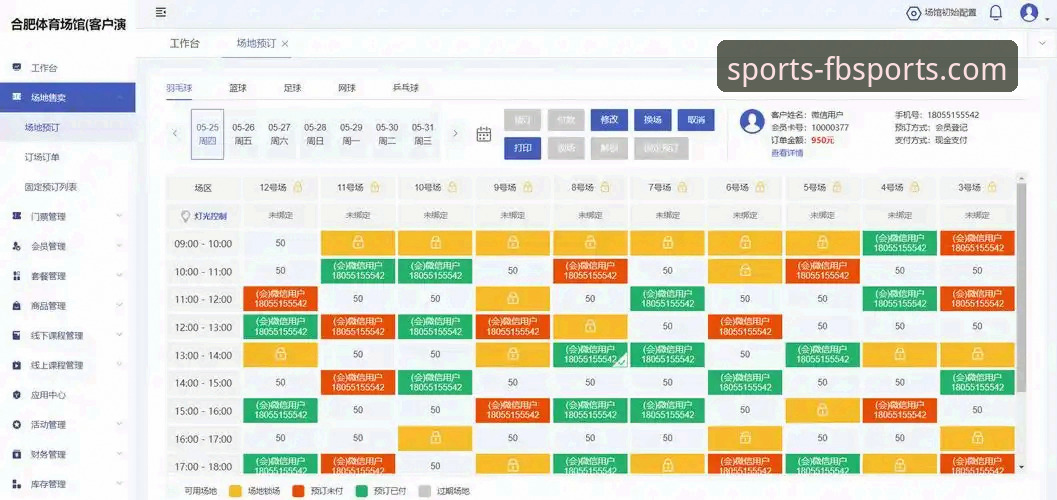Click the lock icon next to 8号场
The height and width of the screenshot is (500, 1057).
605,187
